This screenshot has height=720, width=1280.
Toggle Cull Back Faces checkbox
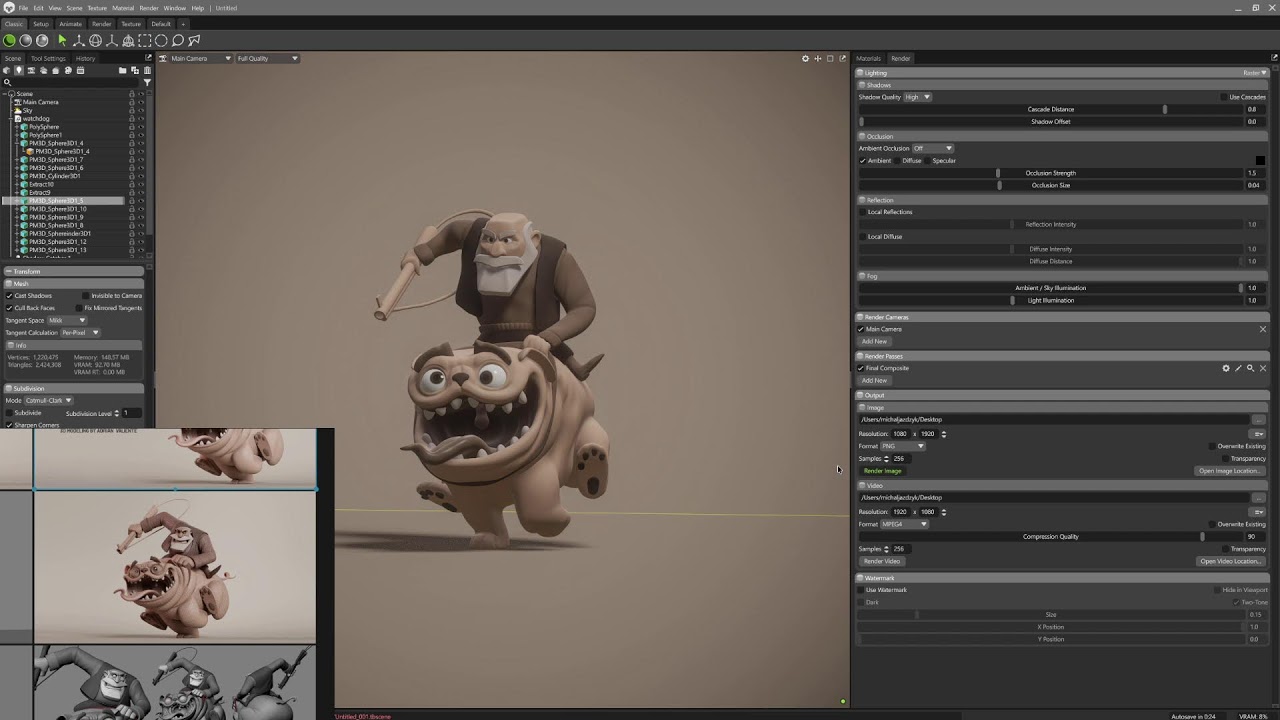(10, 308)
